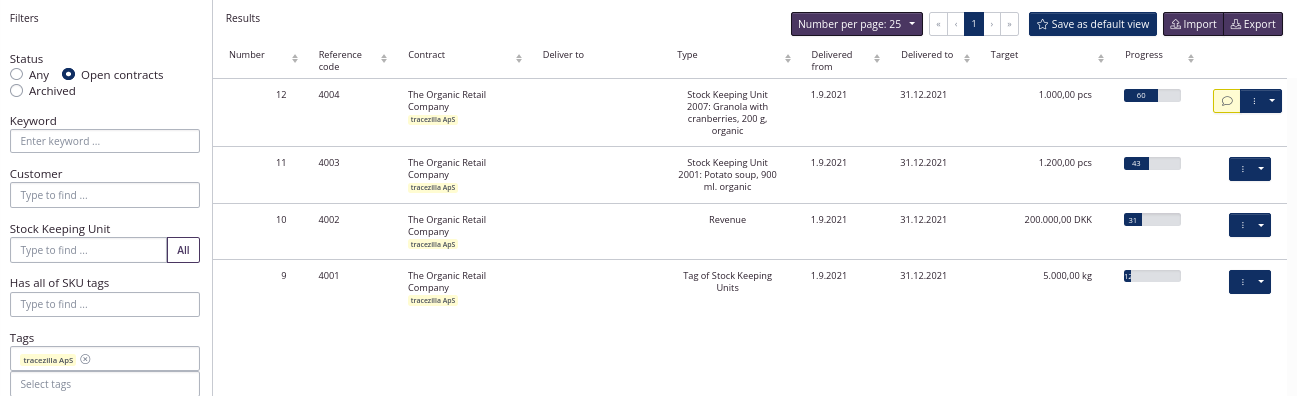Click the target value 200.000,00 DKK
This screenshot has height=396, width=1297.
1059,219
